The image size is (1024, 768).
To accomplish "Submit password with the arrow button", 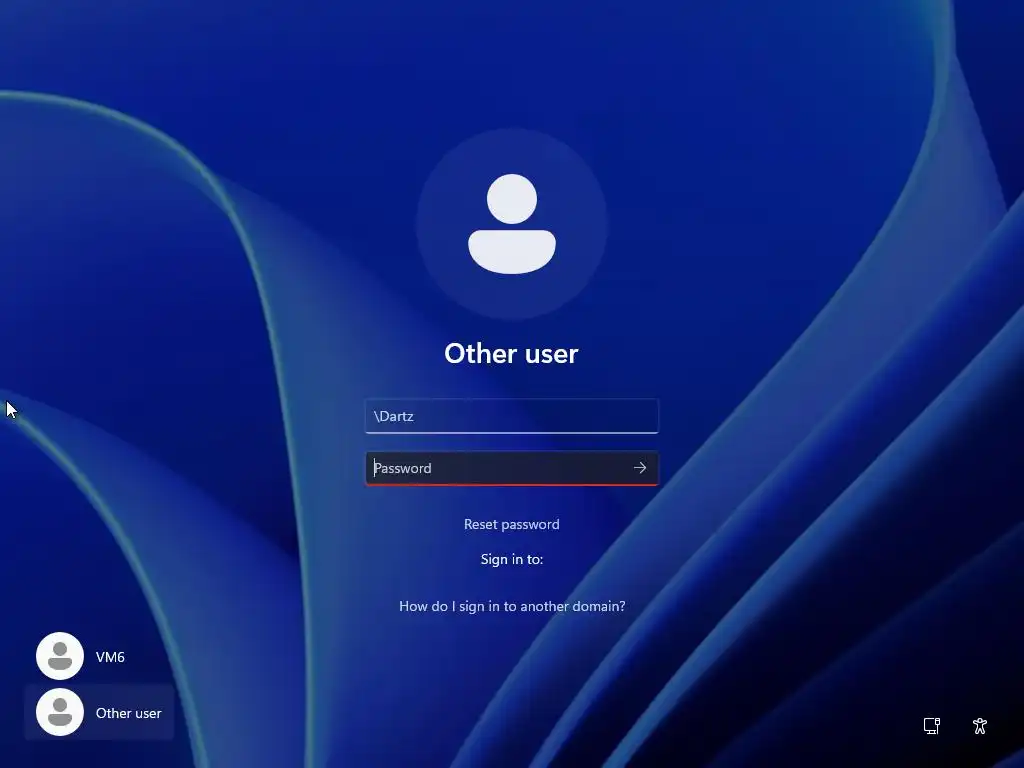I will pyautogui.click(x=640, y=468).
